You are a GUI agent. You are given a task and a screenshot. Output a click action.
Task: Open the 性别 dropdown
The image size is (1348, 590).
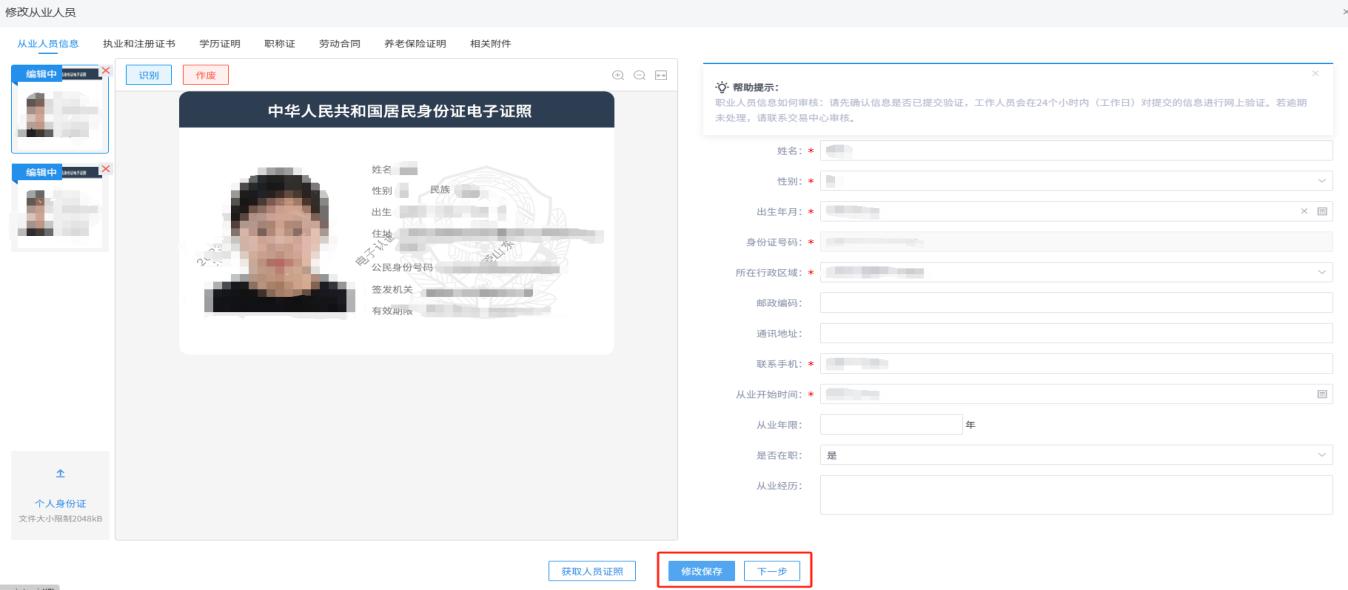point(1076,181)
